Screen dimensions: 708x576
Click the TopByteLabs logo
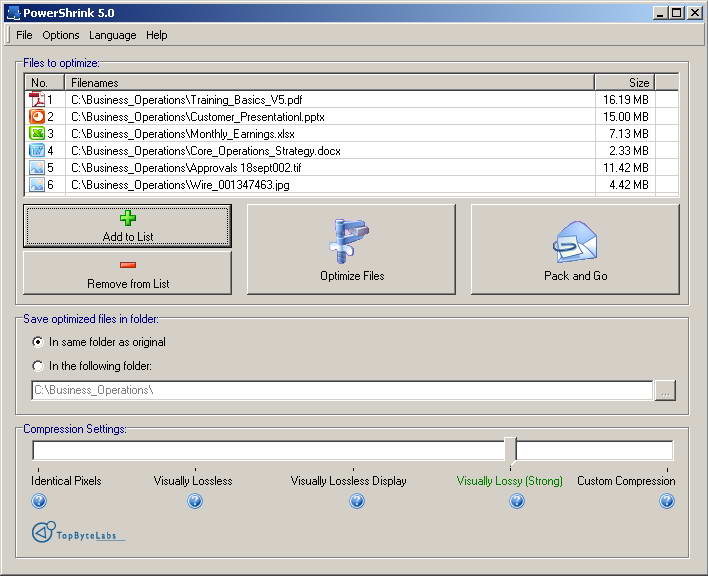(x=78, y=533)
